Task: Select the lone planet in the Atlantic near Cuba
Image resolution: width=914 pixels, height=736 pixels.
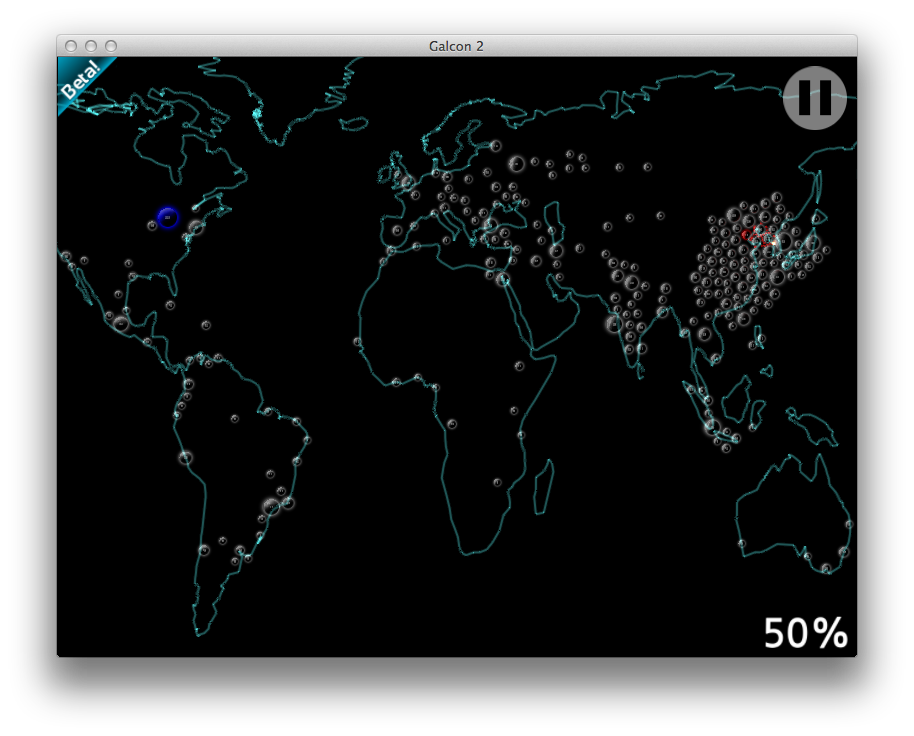Action: click(206, 325)
